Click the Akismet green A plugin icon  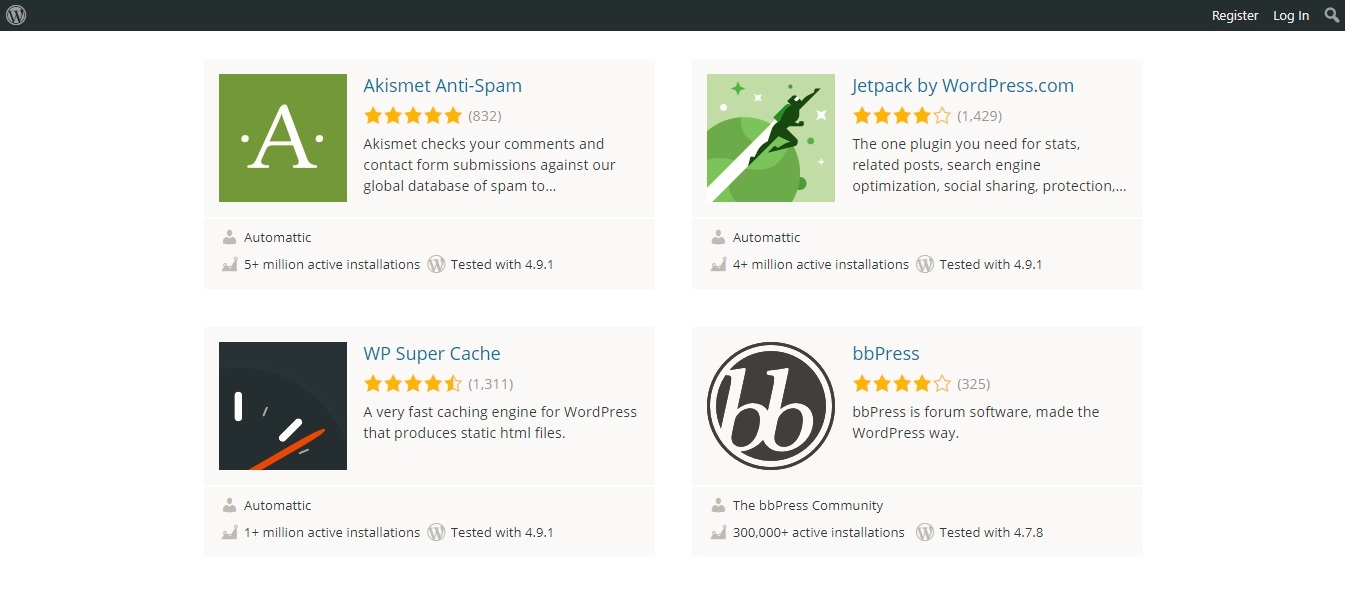pyautogui.click(x=283, y=138)
